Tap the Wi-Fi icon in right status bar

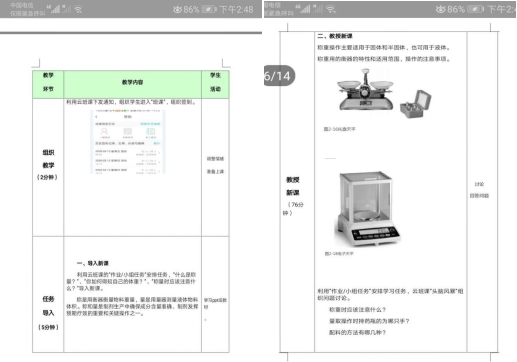(330, 9)
